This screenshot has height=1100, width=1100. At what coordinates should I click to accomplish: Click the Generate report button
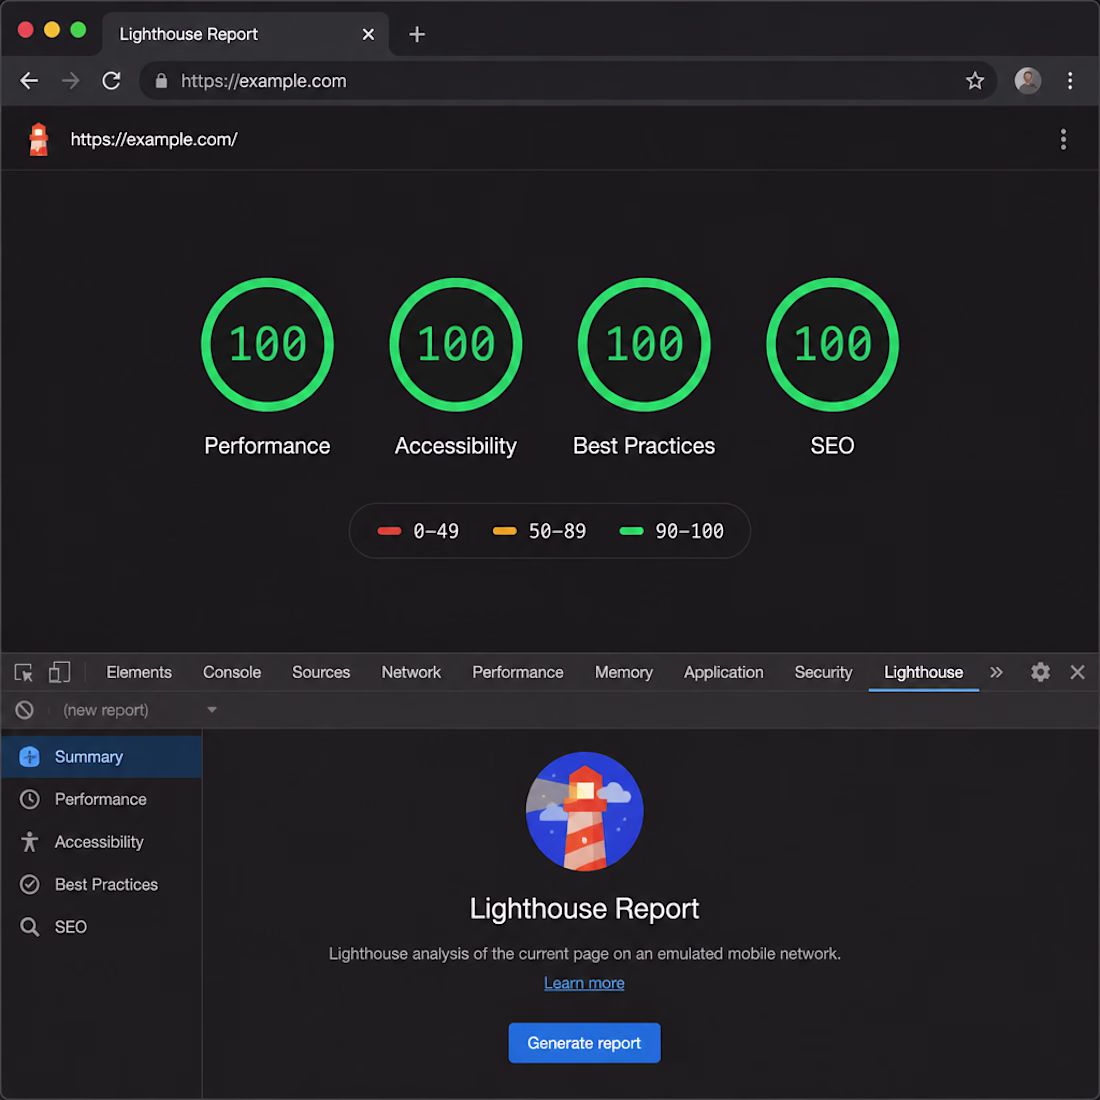[584, 1042]
